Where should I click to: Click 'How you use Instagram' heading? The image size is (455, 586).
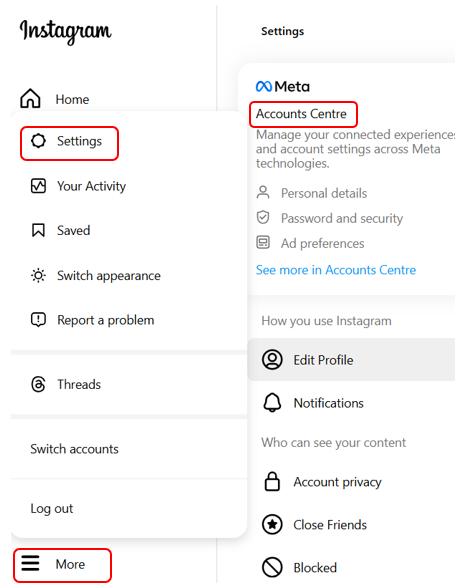click(326, 321)
